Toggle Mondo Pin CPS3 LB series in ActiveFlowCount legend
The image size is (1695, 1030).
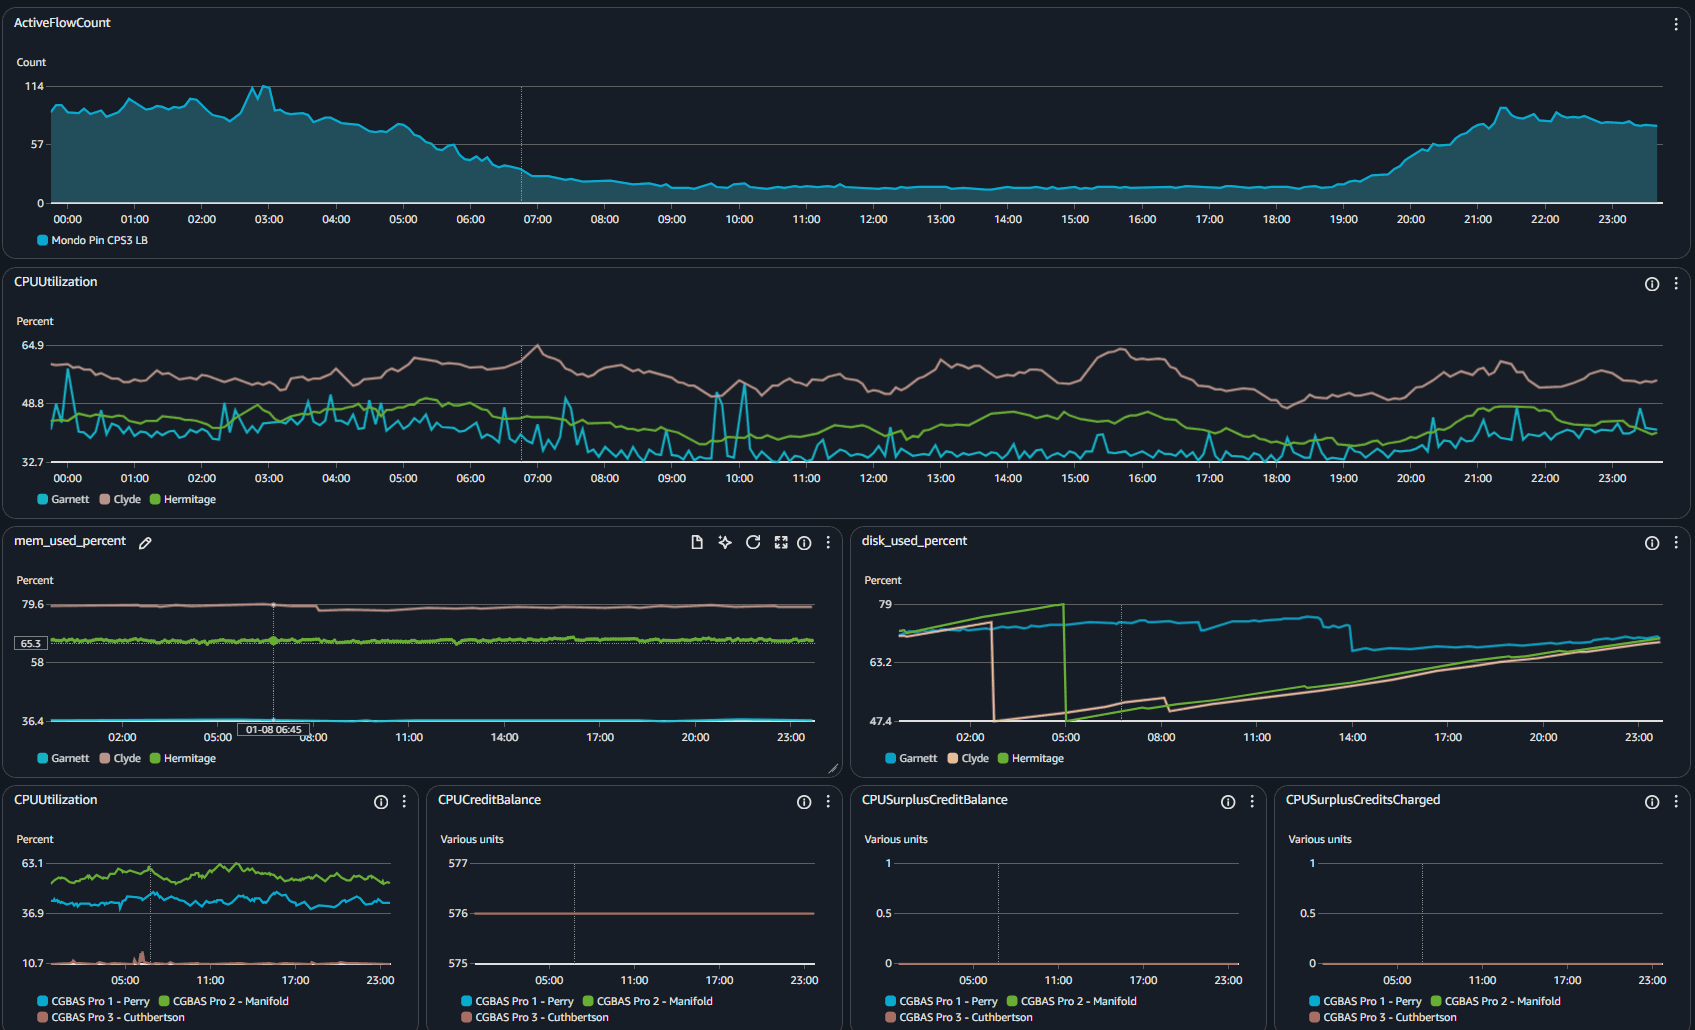pos(92,240)
